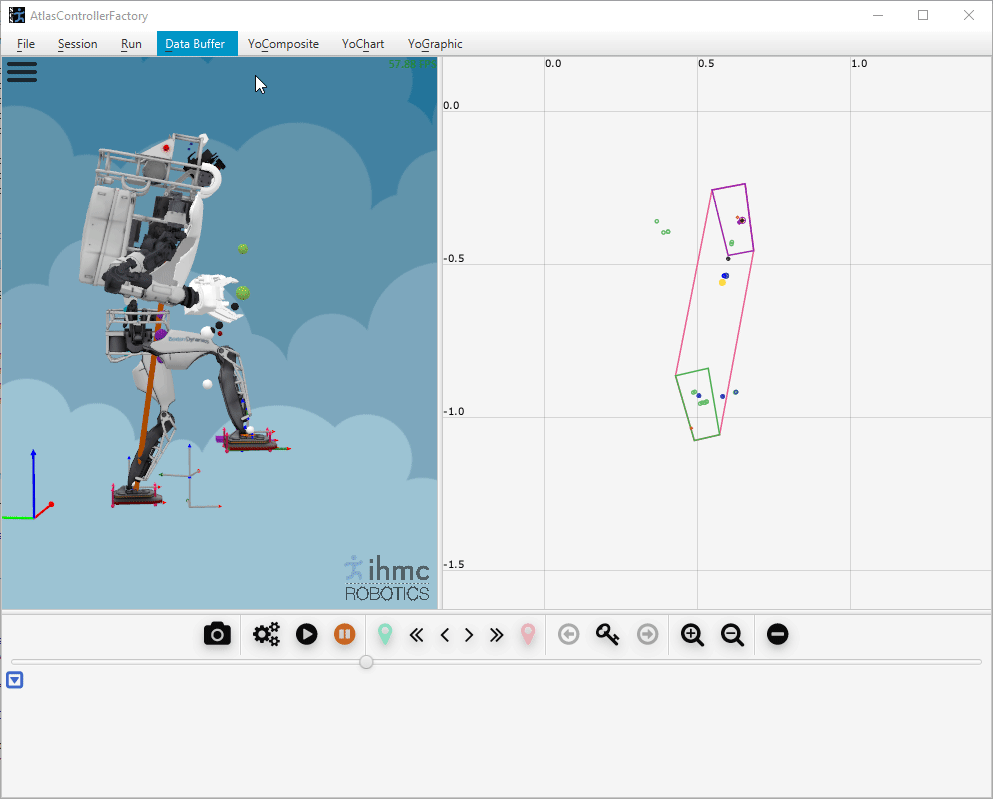Open the YoGraphic menu
Screen dimensions: 993x799
(x=435, y=44)
